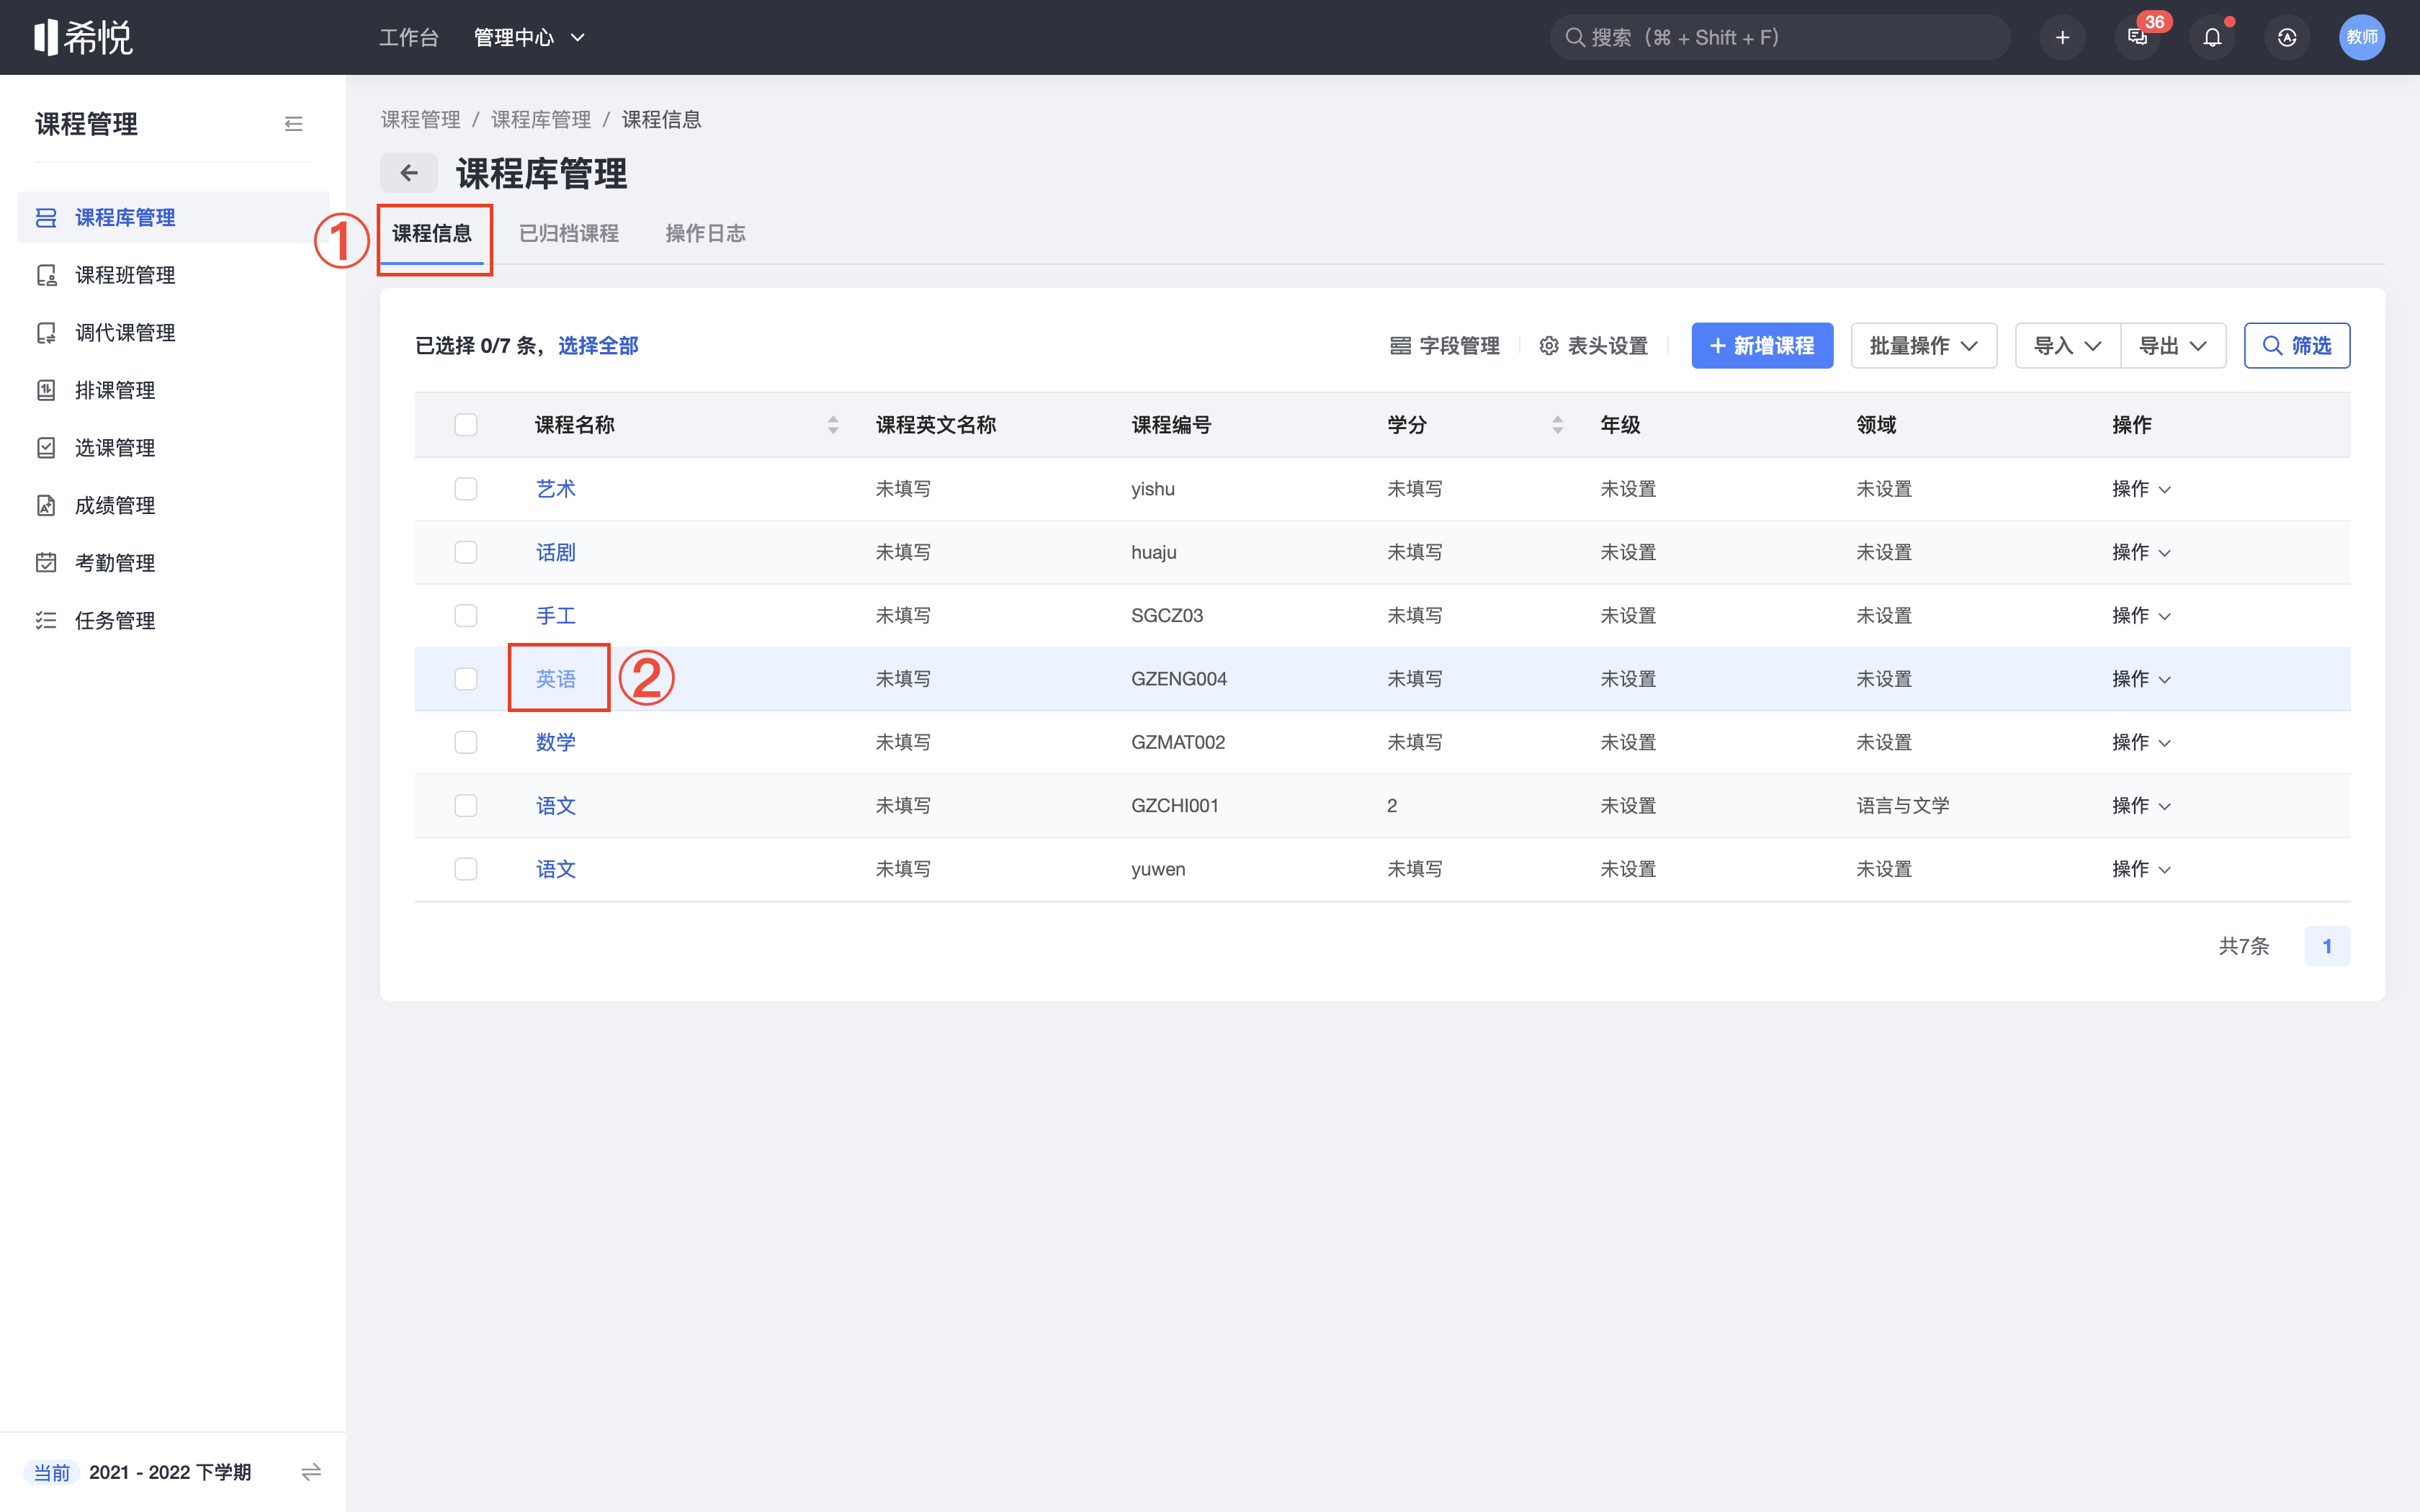Go to pagination page 1
The height and width of the screenshot is (1512, 2420).
tap(2327, 946)
